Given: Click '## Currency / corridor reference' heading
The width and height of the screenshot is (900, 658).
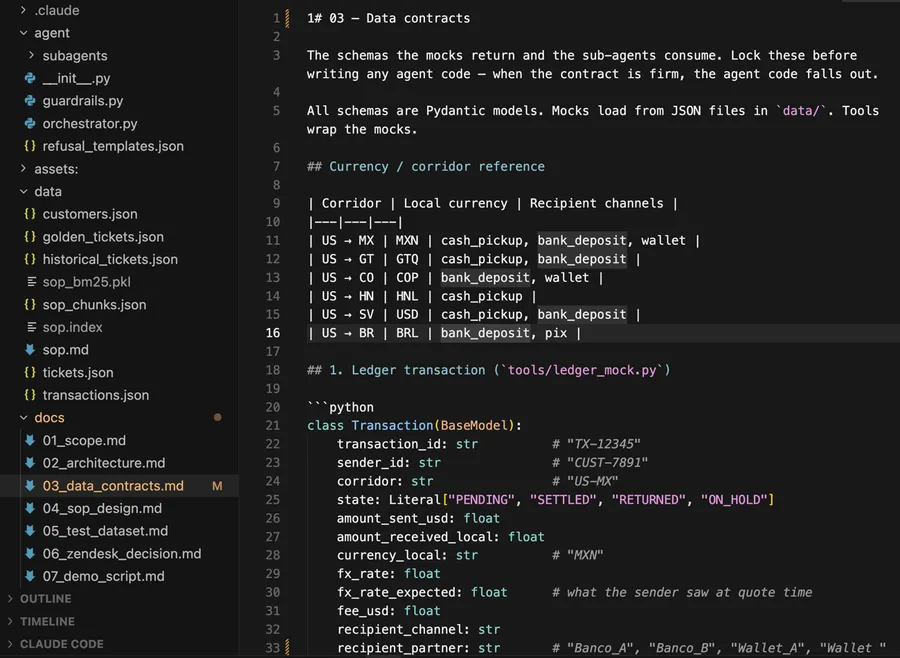Looking at the screenshot, I should coord(426,167).
